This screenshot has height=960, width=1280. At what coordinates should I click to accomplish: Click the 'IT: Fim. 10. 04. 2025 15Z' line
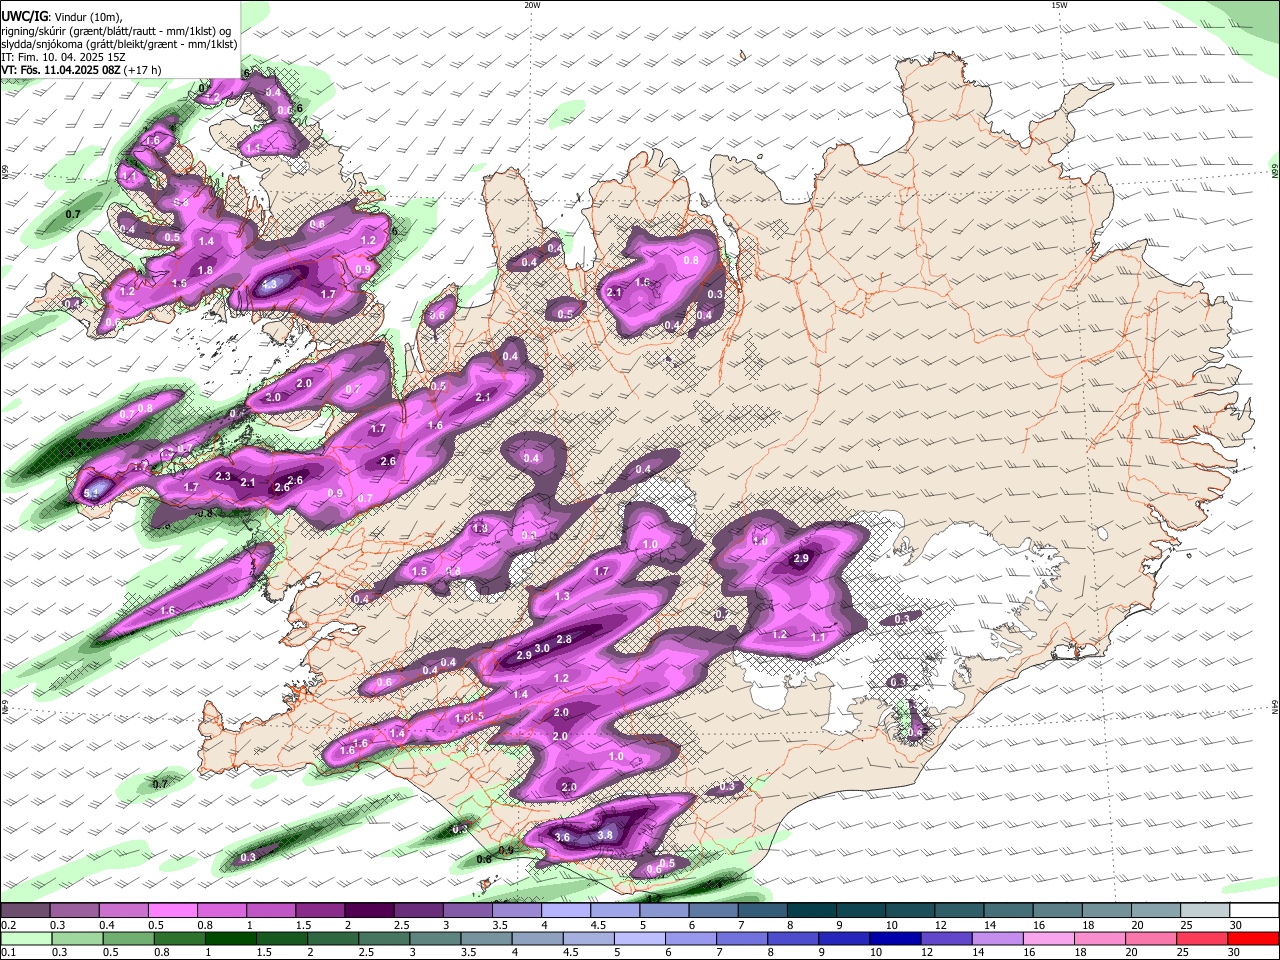[x=63, y=57]
